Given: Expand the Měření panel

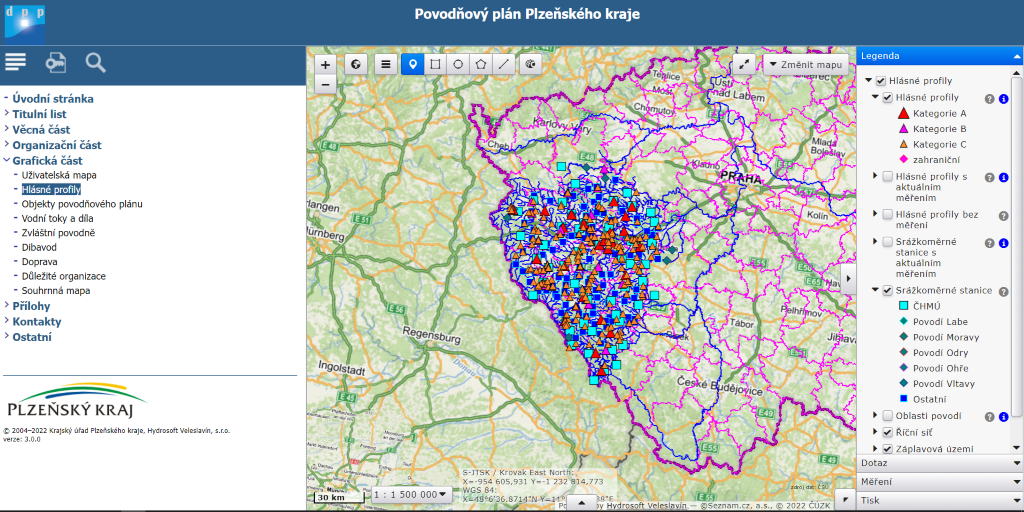Looking at the screenshot, I should (940, 482).
